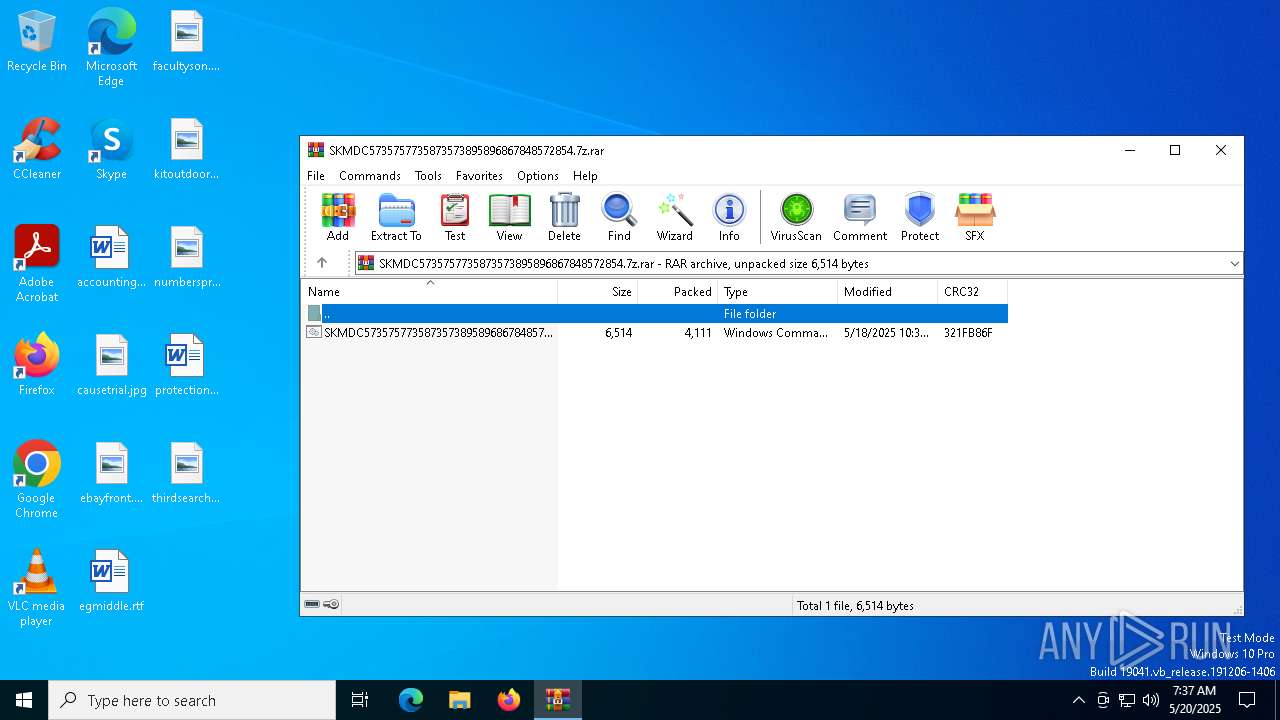Click the Delete trash can icon
This screenshot has height=720, width=1280.
click(564, 217)
